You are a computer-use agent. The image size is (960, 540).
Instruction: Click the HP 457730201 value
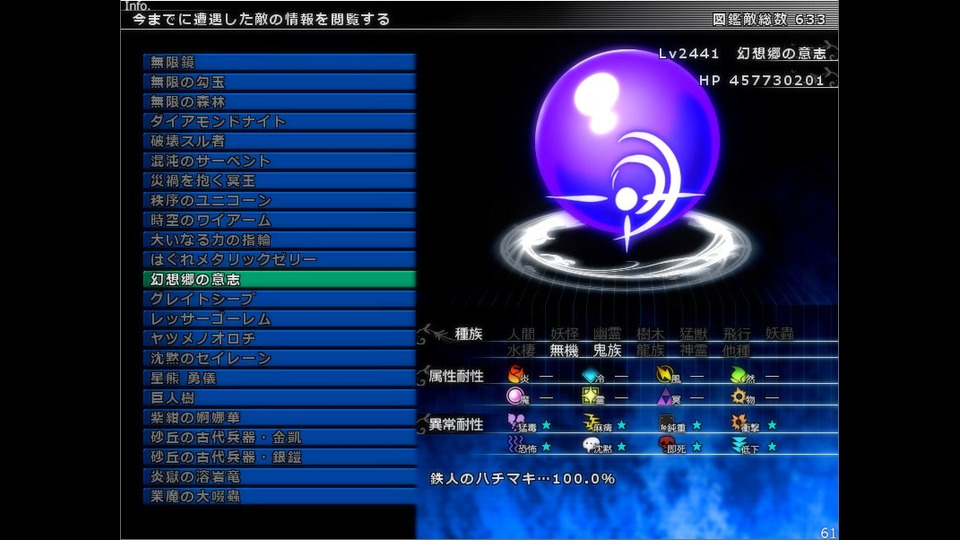[x=762, y=80]
